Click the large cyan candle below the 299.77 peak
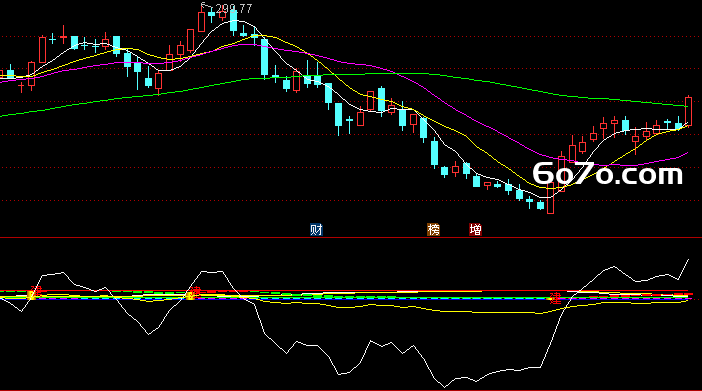This screenshot has height=391, width=702. tap(265, 57)
